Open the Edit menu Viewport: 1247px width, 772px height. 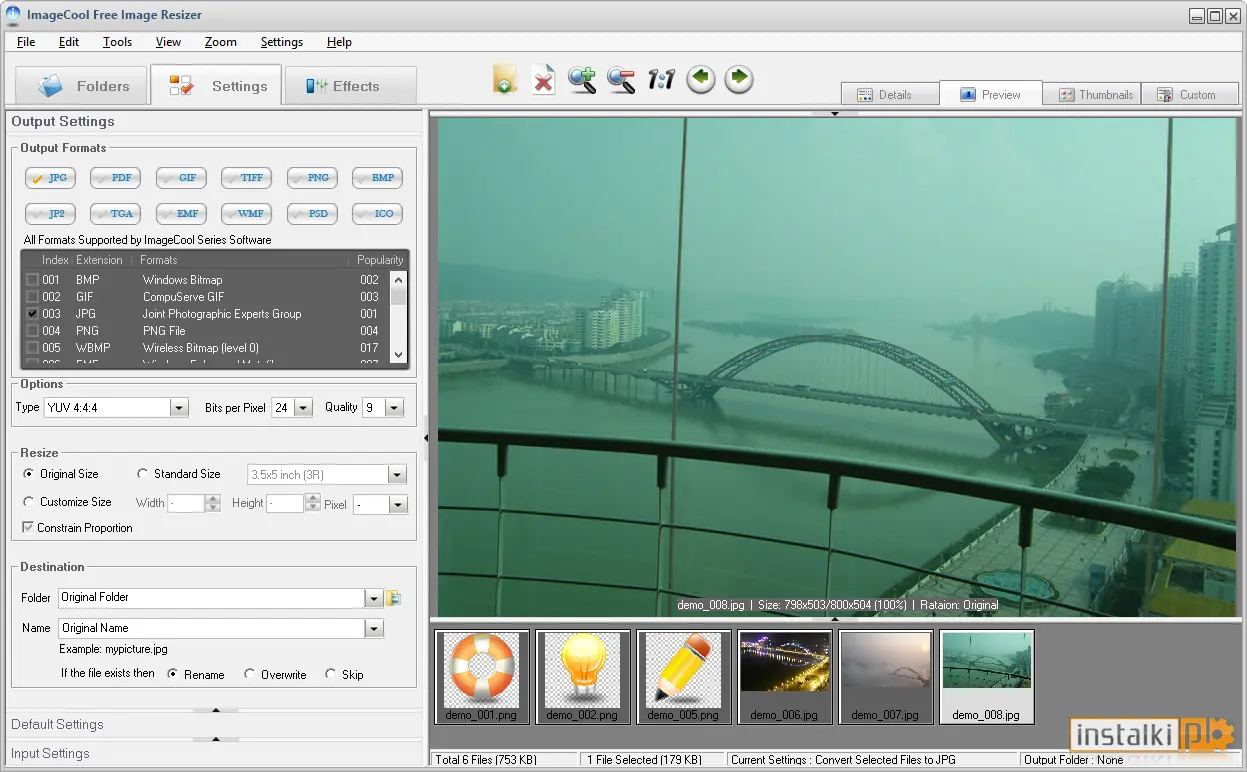pos(69,42)
